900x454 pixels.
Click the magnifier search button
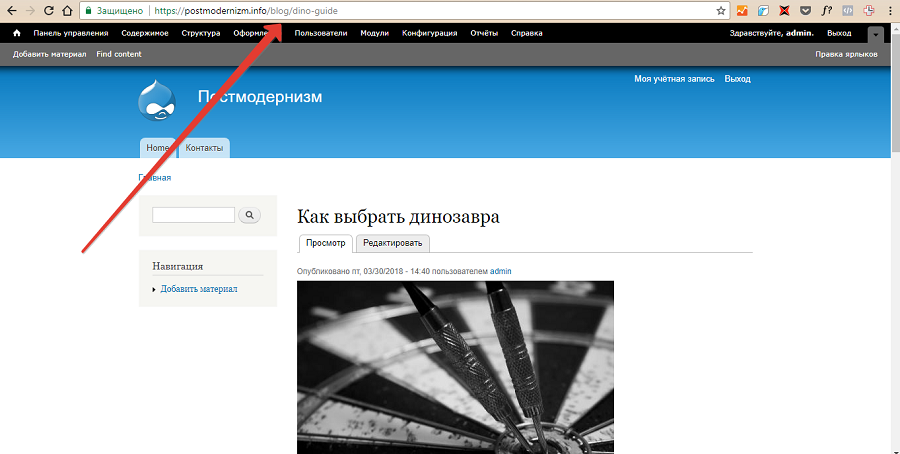[249, 215]
